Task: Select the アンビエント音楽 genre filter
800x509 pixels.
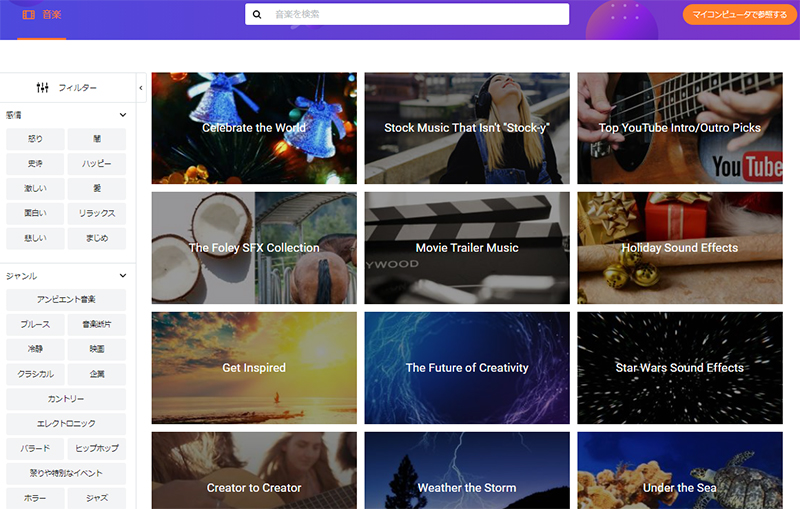Action: pos(66,299)
